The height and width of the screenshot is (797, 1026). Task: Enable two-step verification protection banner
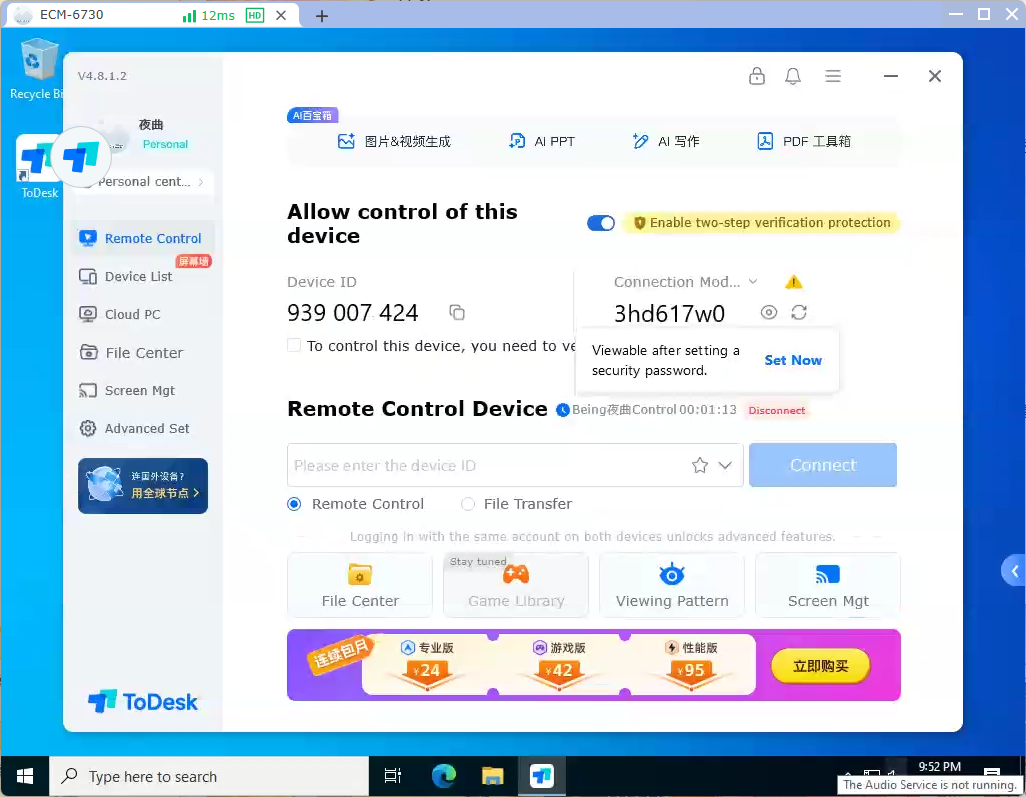point(761,223)
